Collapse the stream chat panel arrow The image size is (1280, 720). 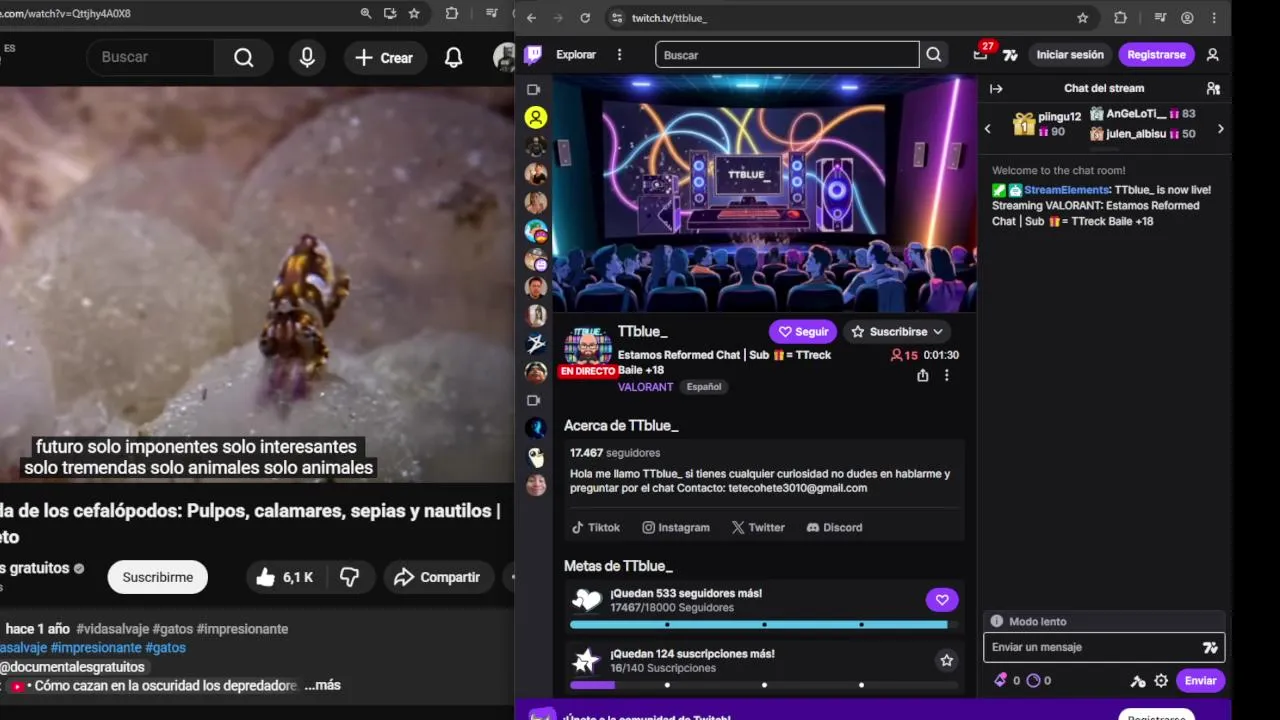996,89
